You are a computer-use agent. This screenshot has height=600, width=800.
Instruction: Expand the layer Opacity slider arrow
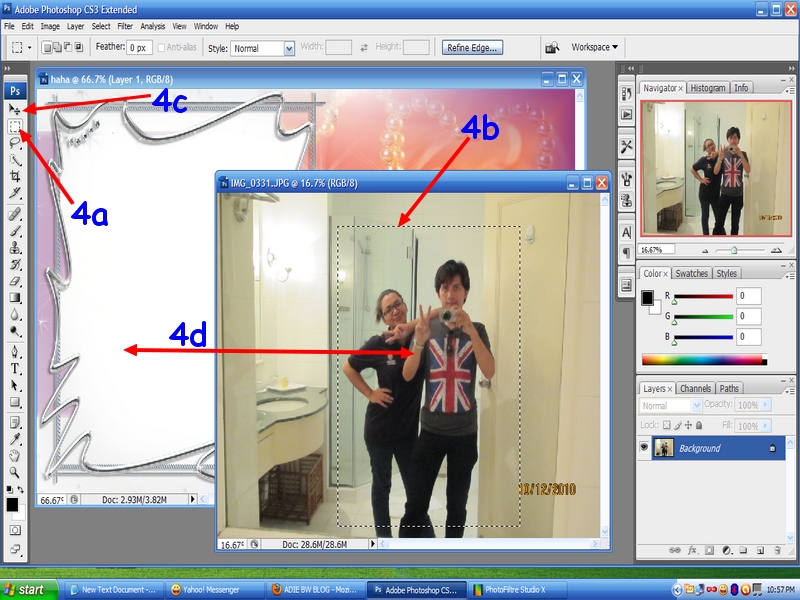pyautogui.click(x=765, y=405)
